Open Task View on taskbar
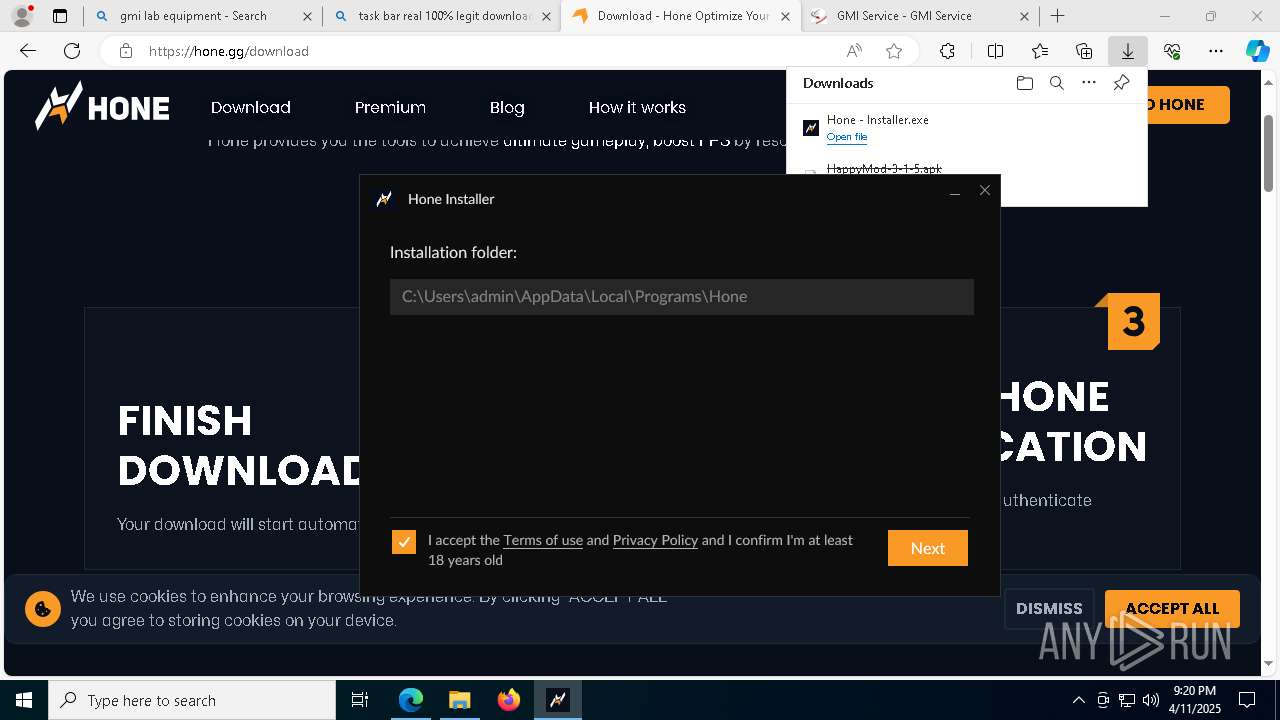 tap(360, 700)
